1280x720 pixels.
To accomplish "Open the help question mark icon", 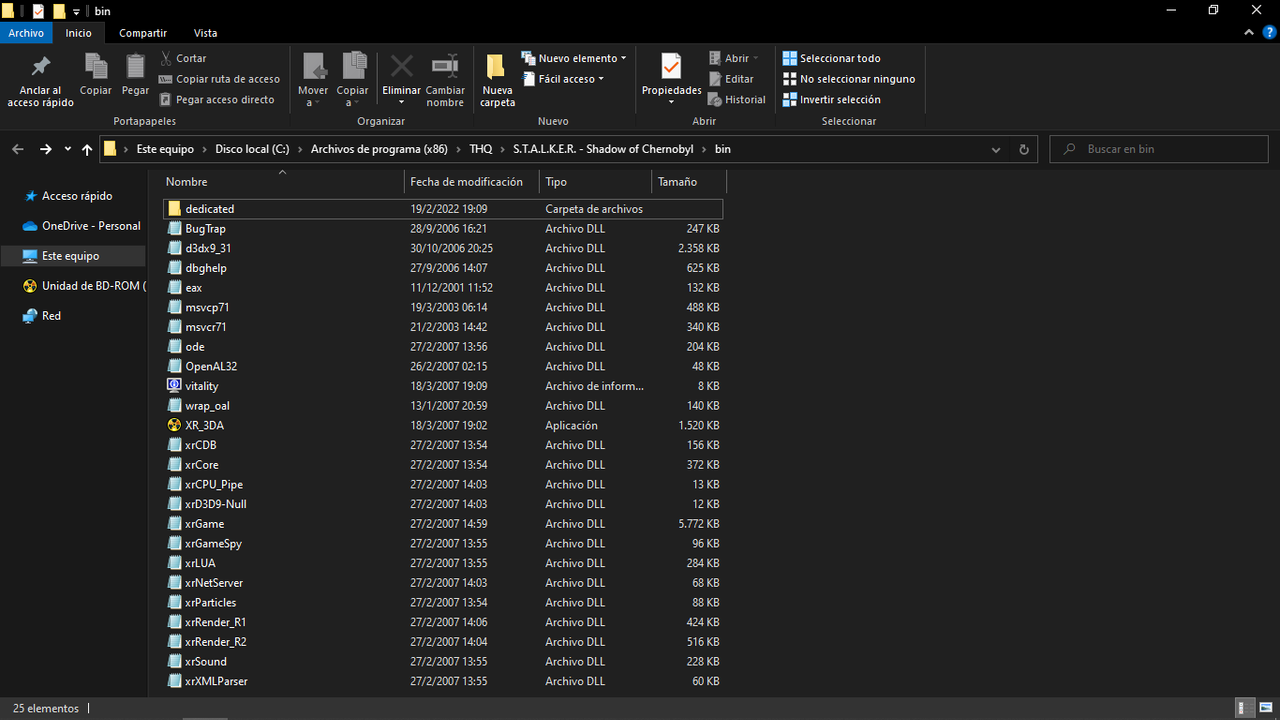I will (1268, 33).
